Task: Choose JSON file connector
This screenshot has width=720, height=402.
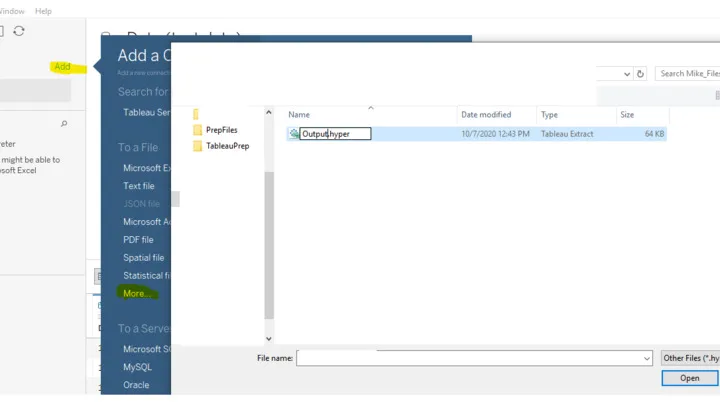Action: (141, 204)
